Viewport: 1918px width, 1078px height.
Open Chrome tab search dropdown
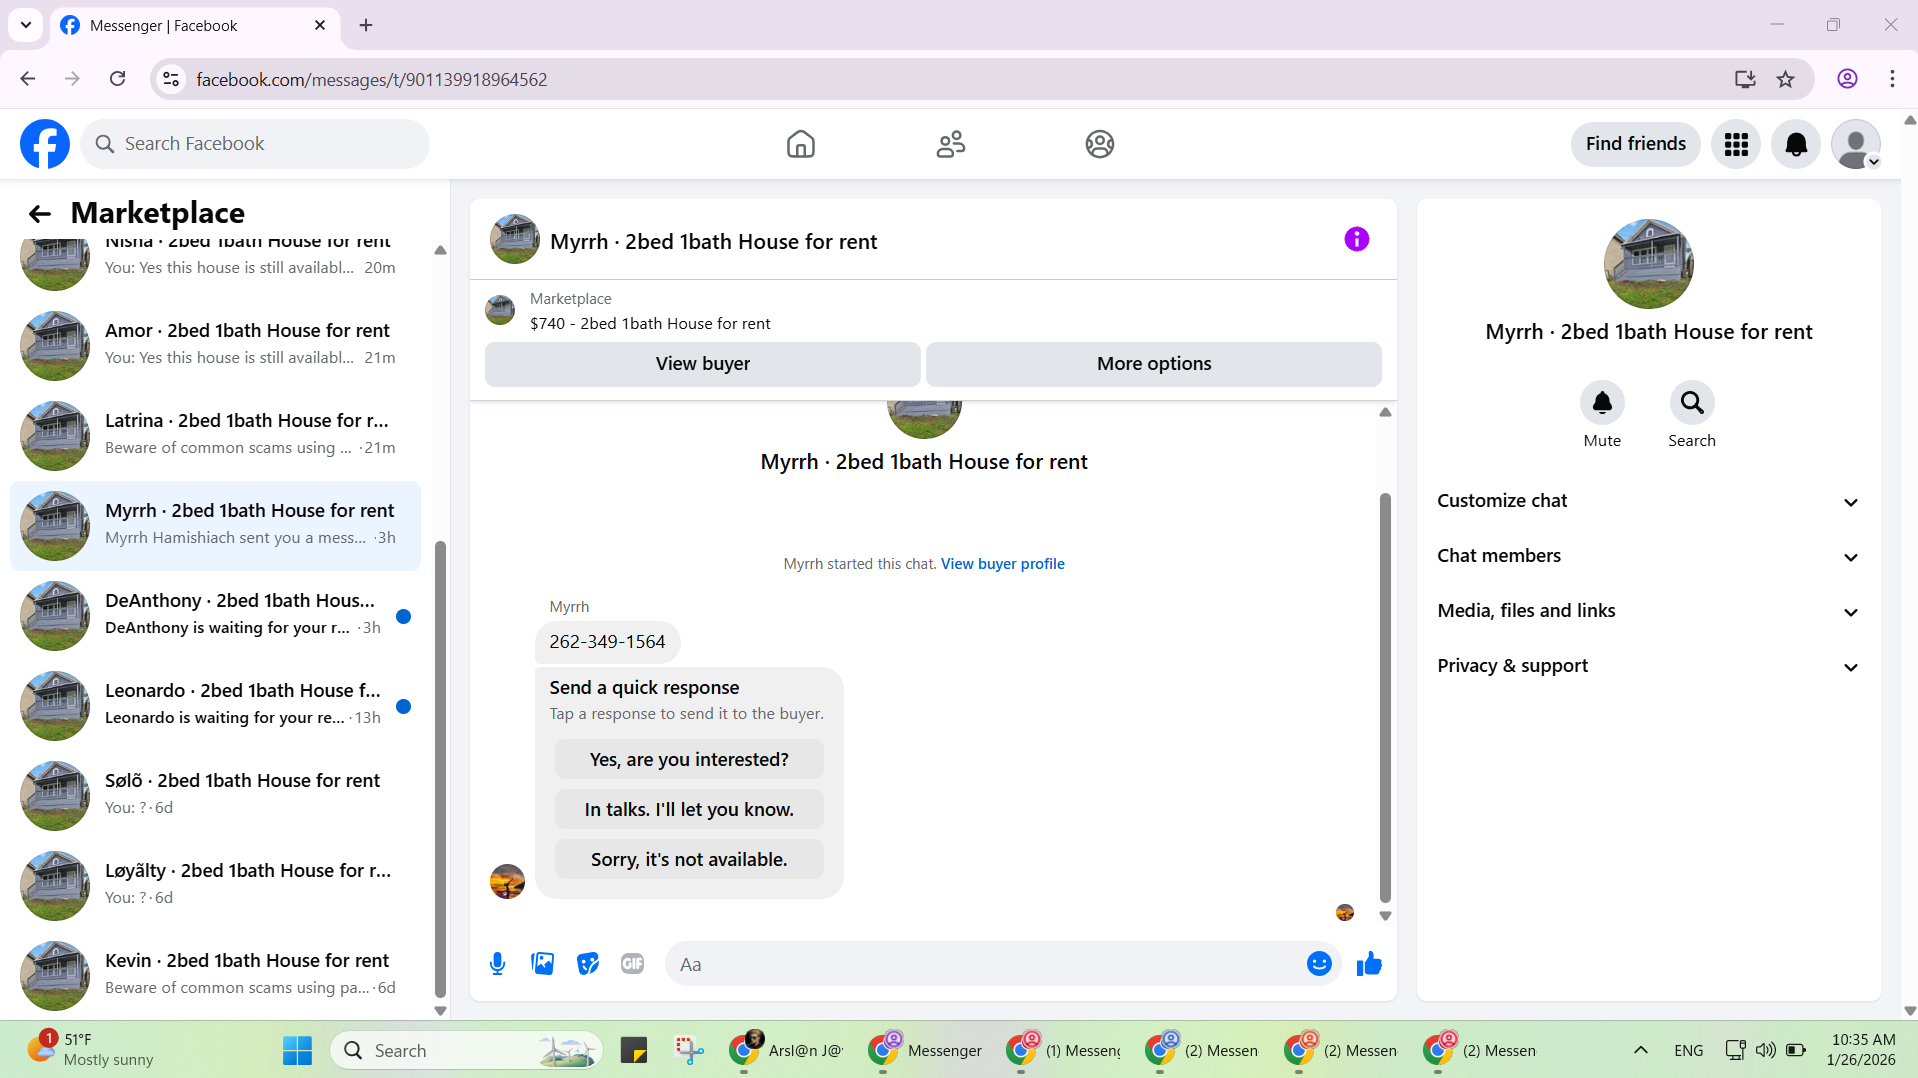tap(26, 25)
